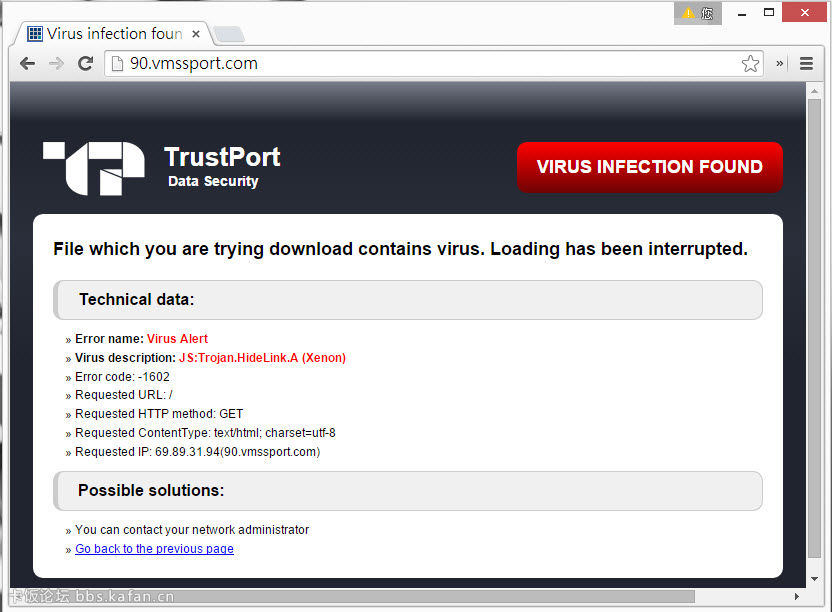Click the horizontal scrollbar thumb
Viewport: 832px width, 612px height.
352,597
